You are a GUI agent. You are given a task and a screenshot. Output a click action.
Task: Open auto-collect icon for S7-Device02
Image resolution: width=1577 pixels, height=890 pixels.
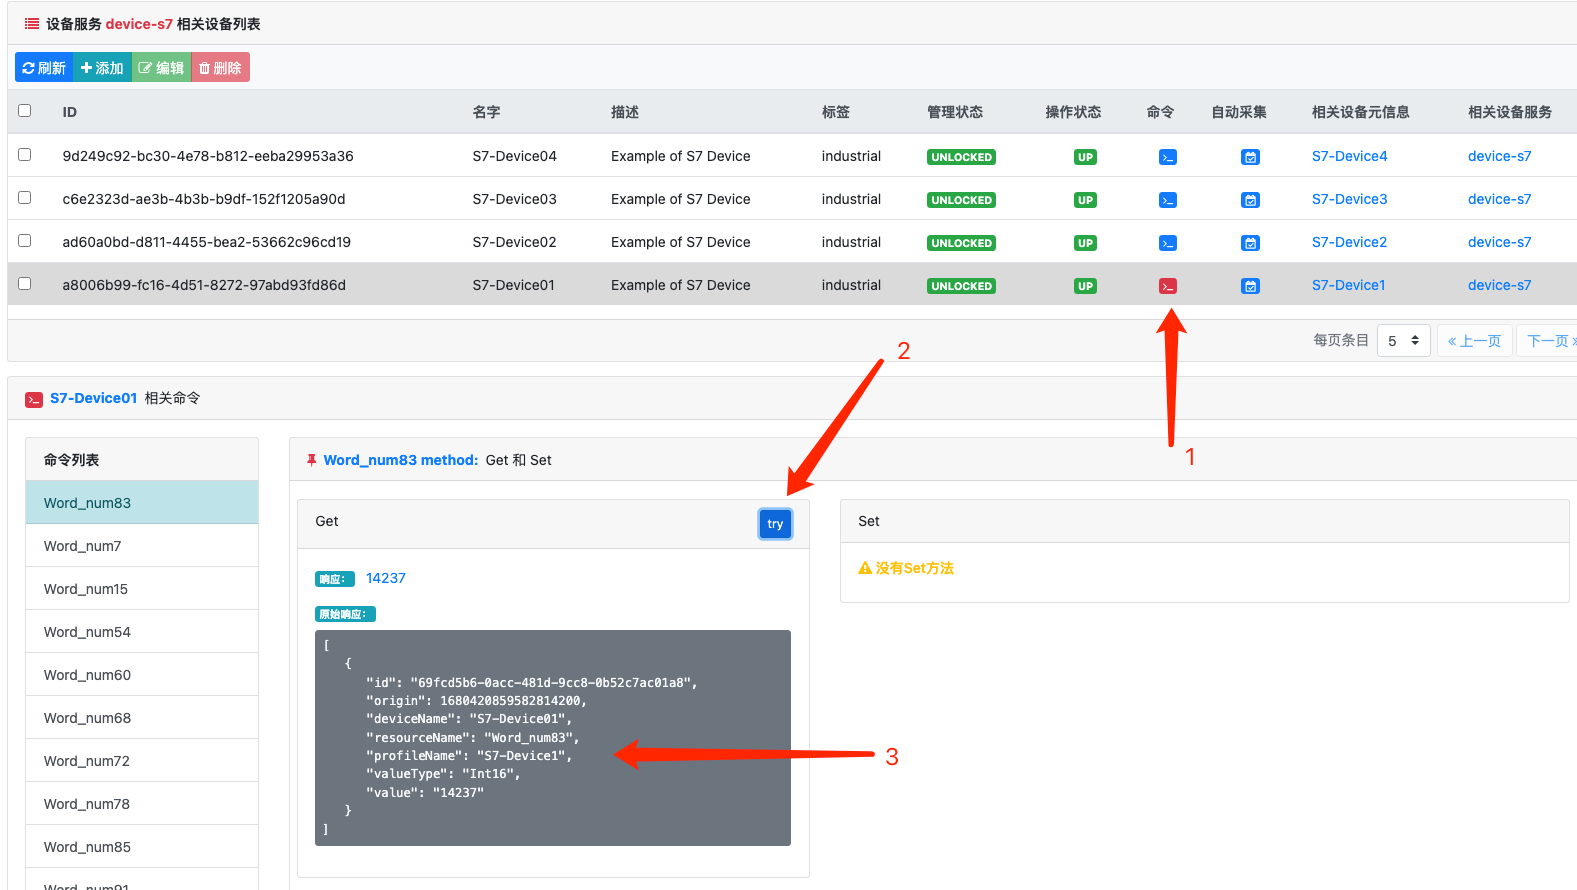1249,243
